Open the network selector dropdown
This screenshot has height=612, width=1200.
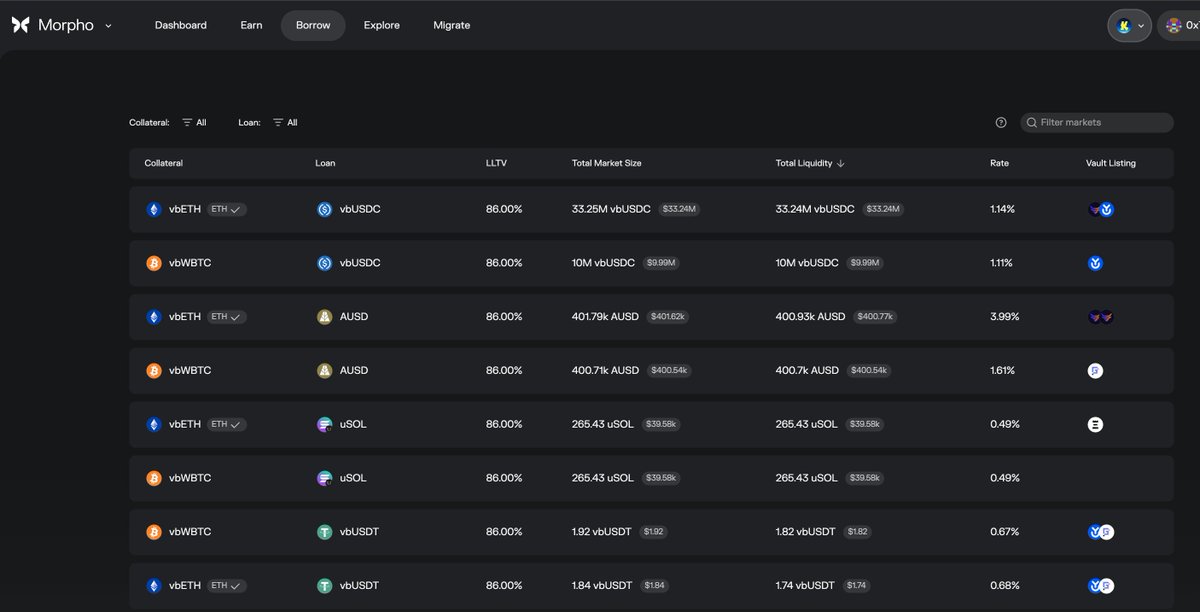[x=1129, y=26]
